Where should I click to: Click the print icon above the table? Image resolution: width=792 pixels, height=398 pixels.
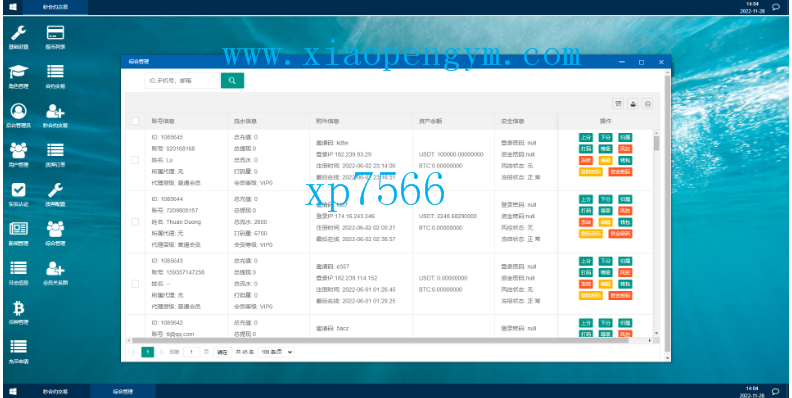(x=648, y=104)
